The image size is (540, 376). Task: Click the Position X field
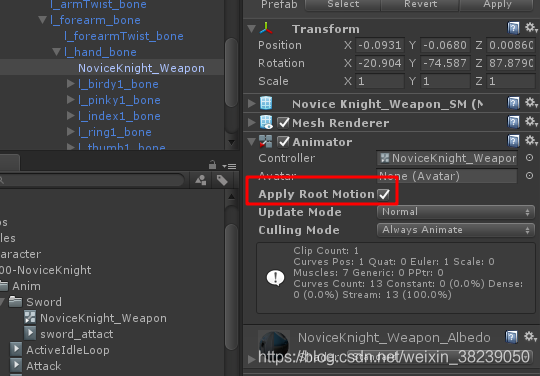click(380, 45)
